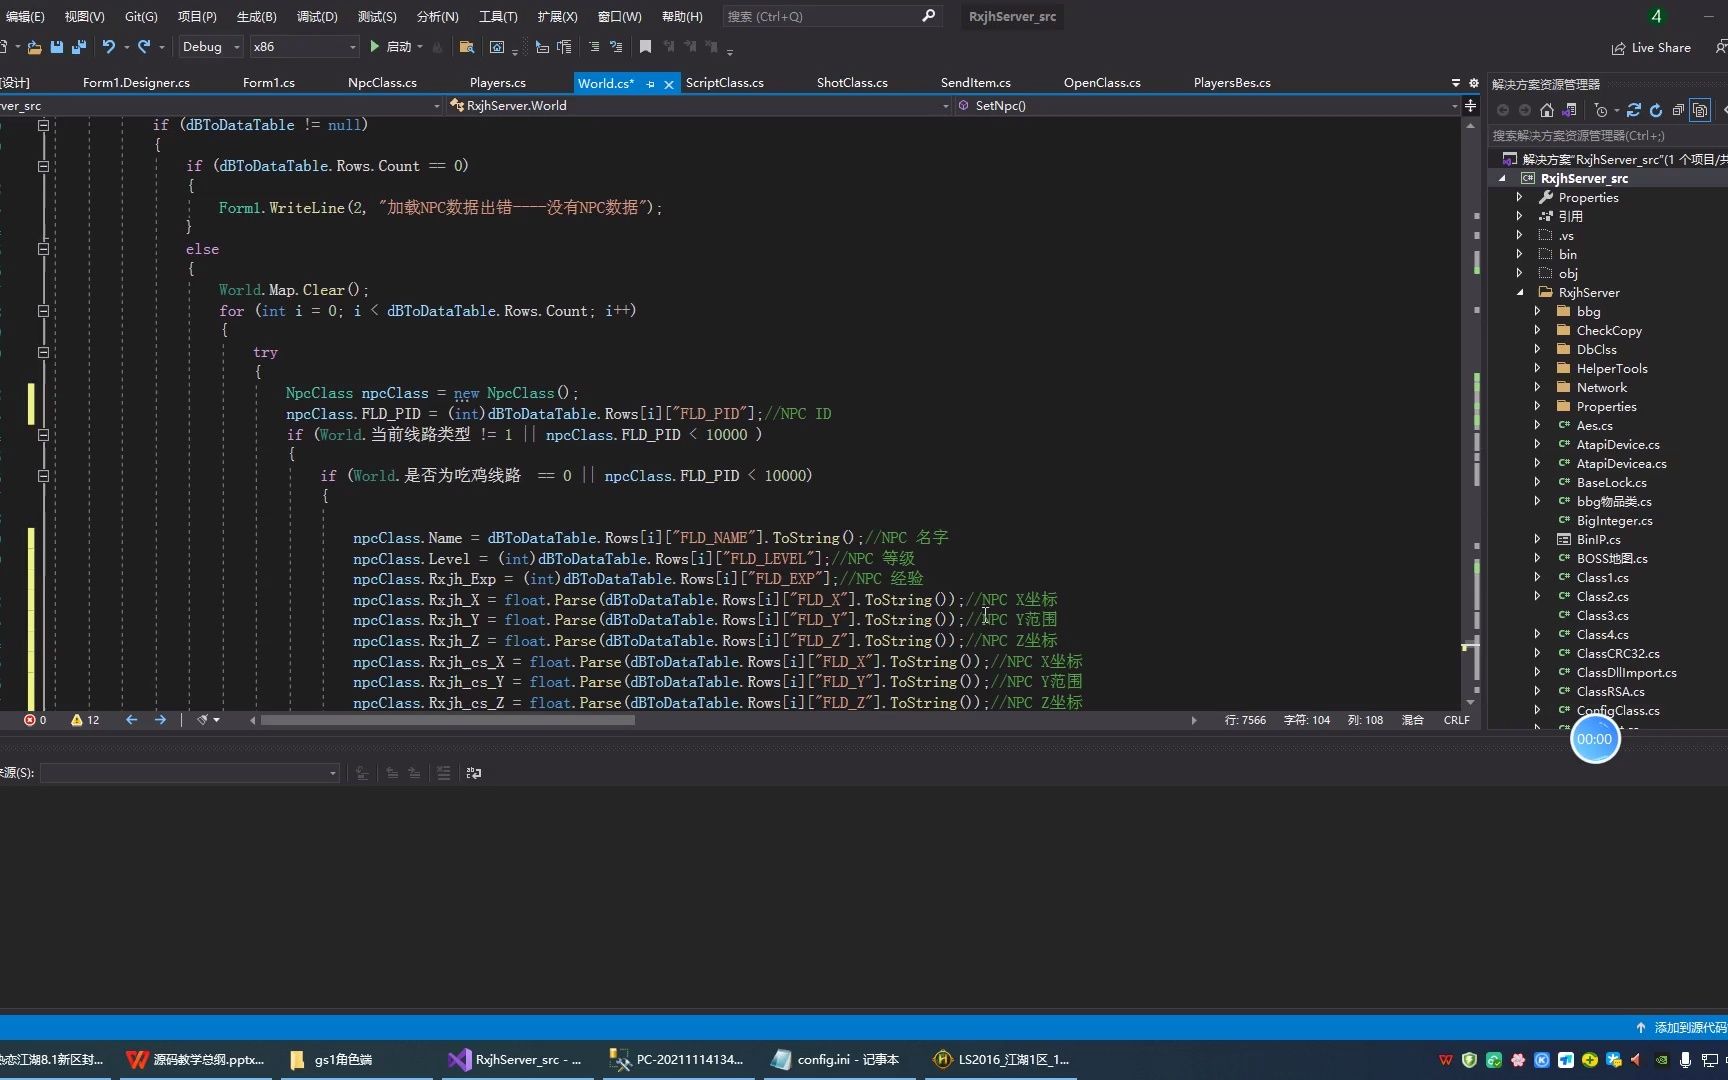Toggle the bookmark icon in toolbar
Screen dimensions: 1728x1080
(645, 47)
